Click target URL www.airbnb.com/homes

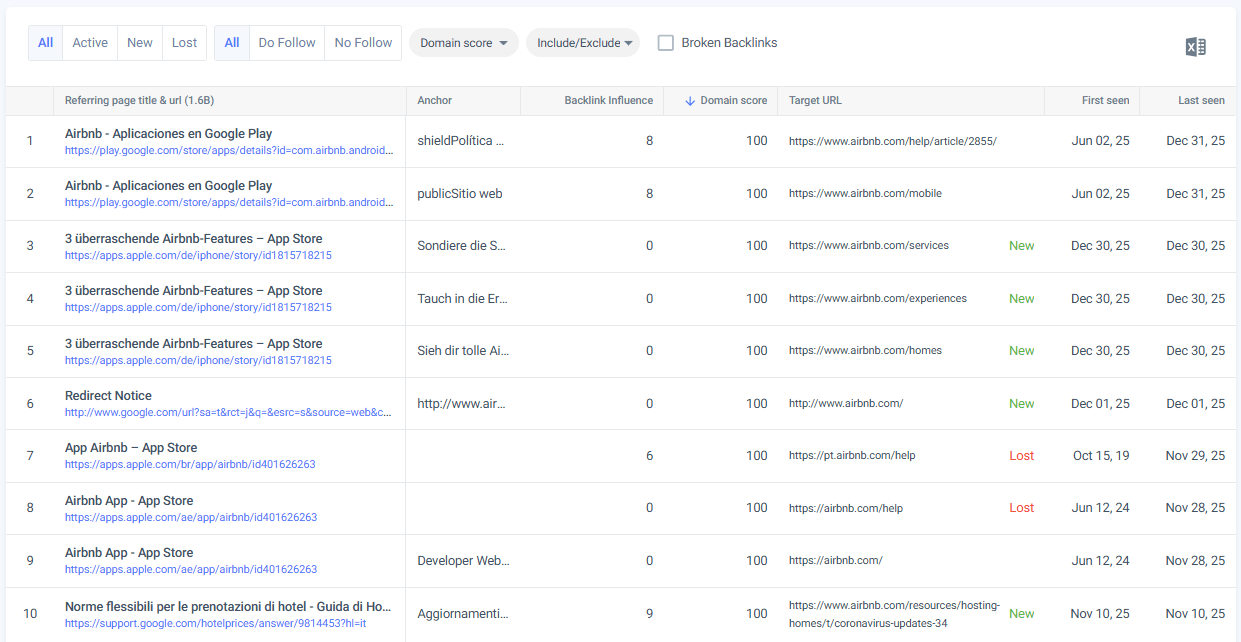click(865, 351)
